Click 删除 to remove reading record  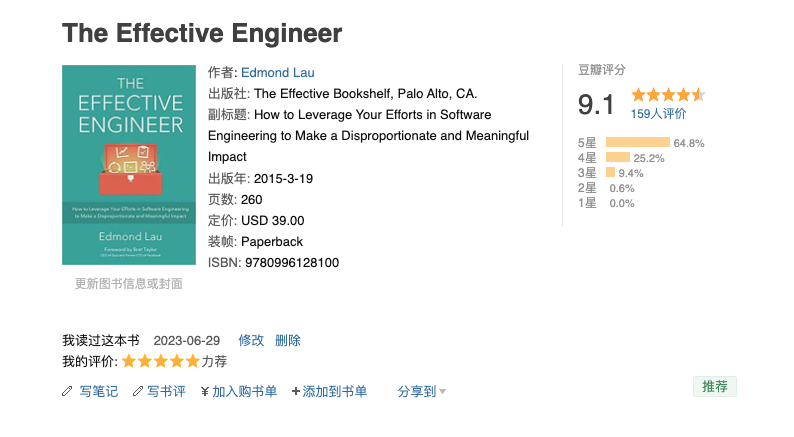pos(288,340)
